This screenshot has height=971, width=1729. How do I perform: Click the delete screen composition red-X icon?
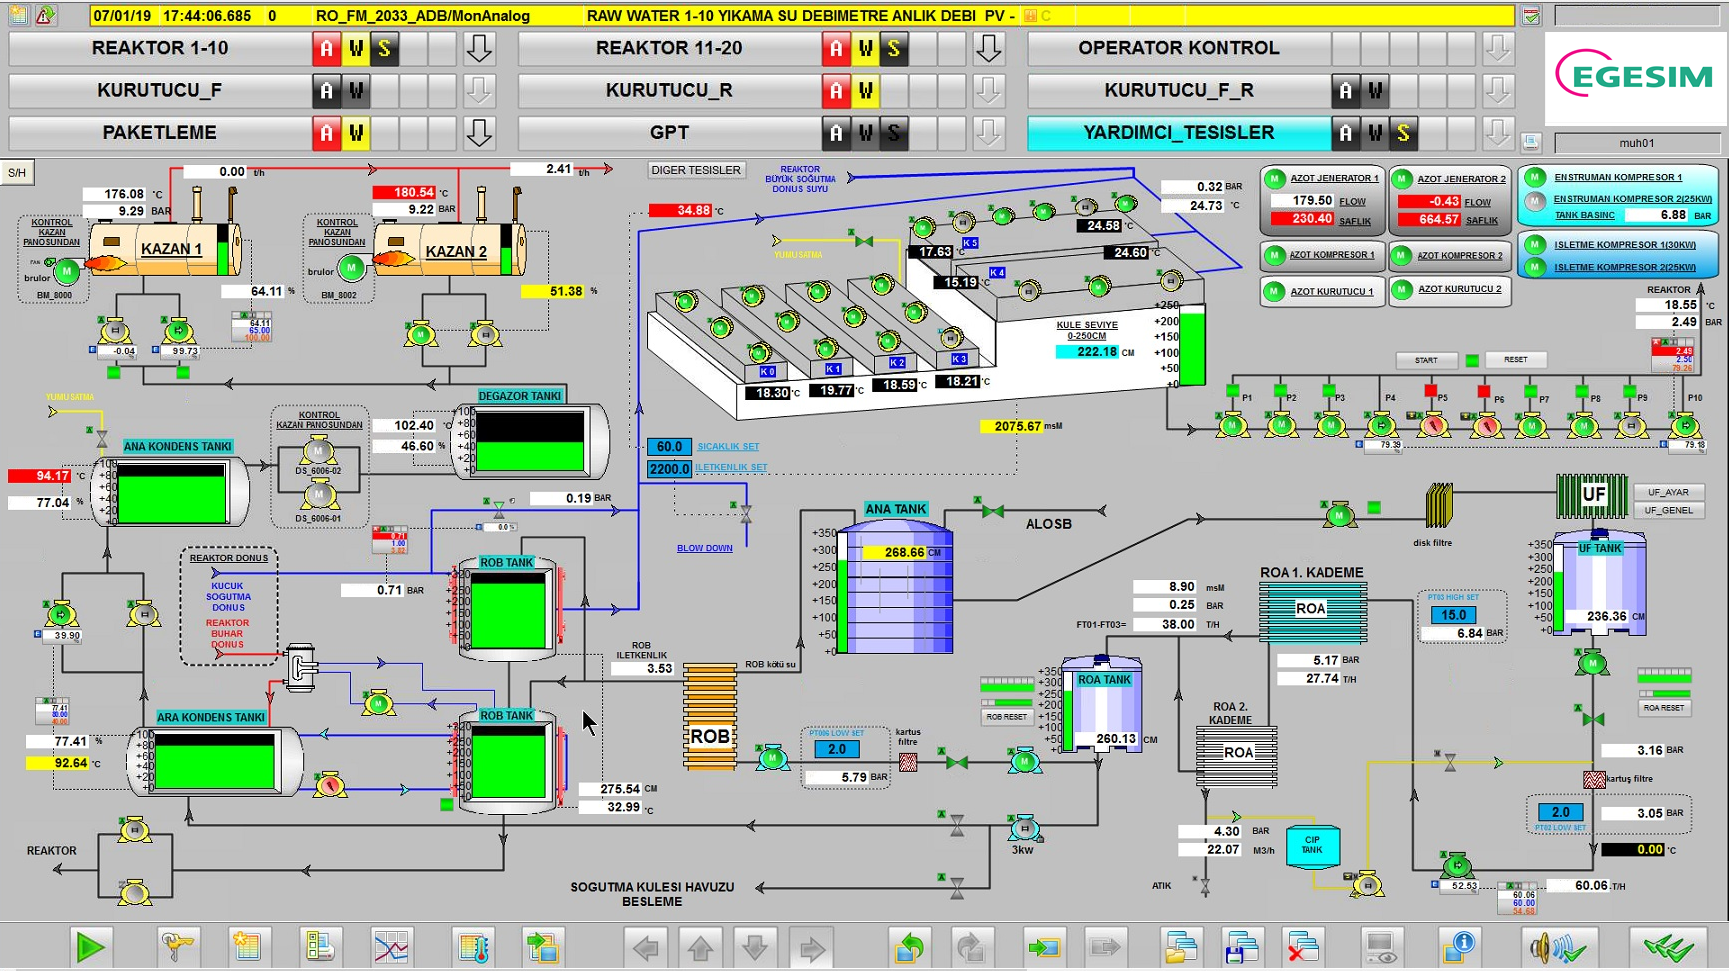click(1302, 946)
